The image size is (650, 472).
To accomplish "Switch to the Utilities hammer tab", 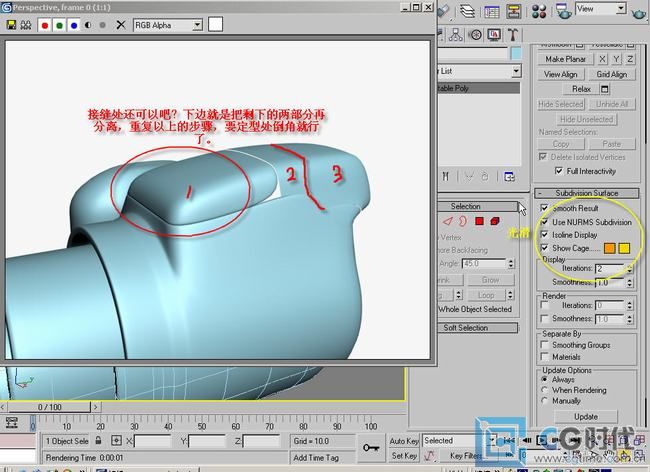I will pos(513,35).
